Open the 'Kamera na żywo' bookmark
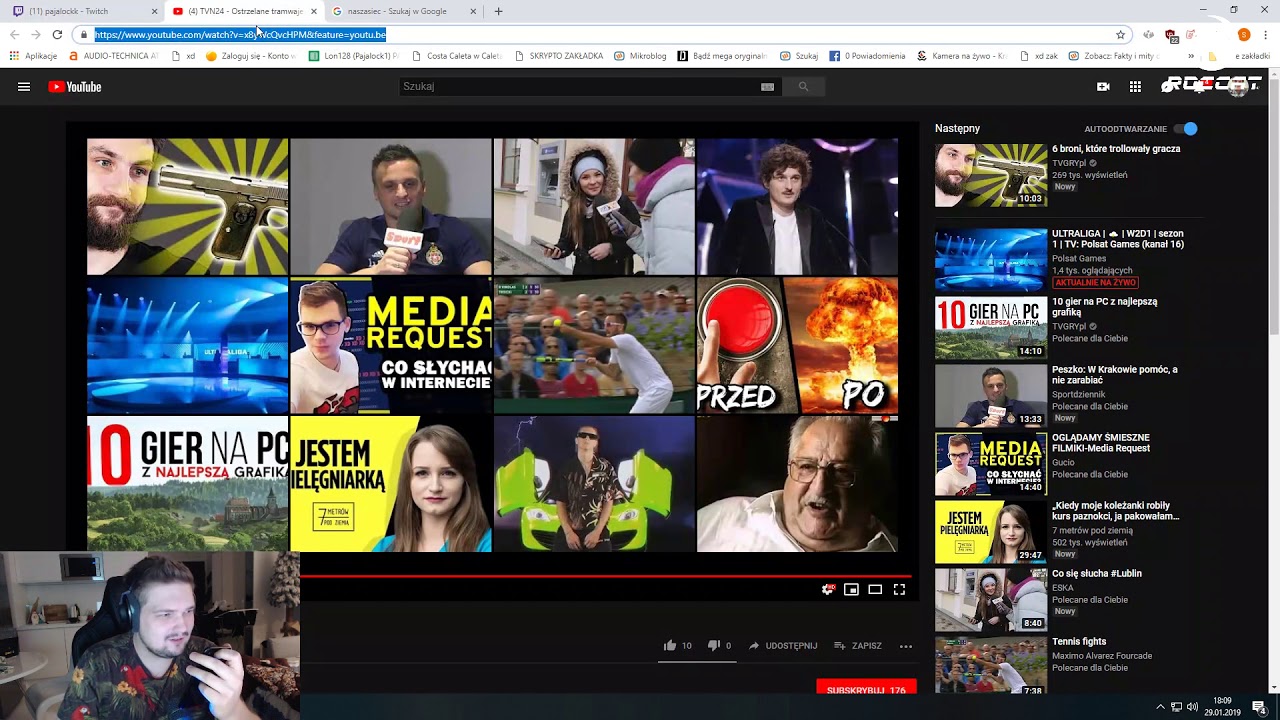The height and width of the screenshot is (720, 1280). coord(961,56)
